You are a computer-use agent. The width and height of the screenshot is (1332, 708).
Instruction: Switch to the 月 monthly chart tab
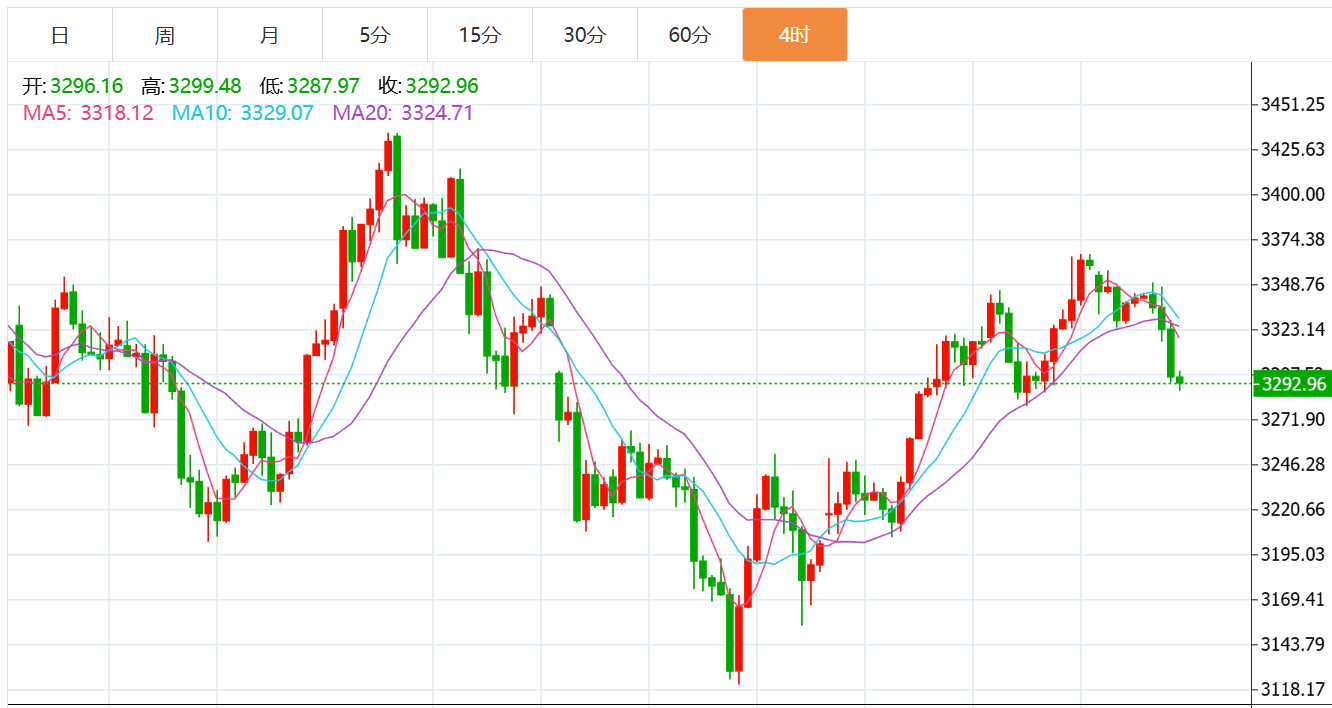pyautogui.click(x=270, y=35)
